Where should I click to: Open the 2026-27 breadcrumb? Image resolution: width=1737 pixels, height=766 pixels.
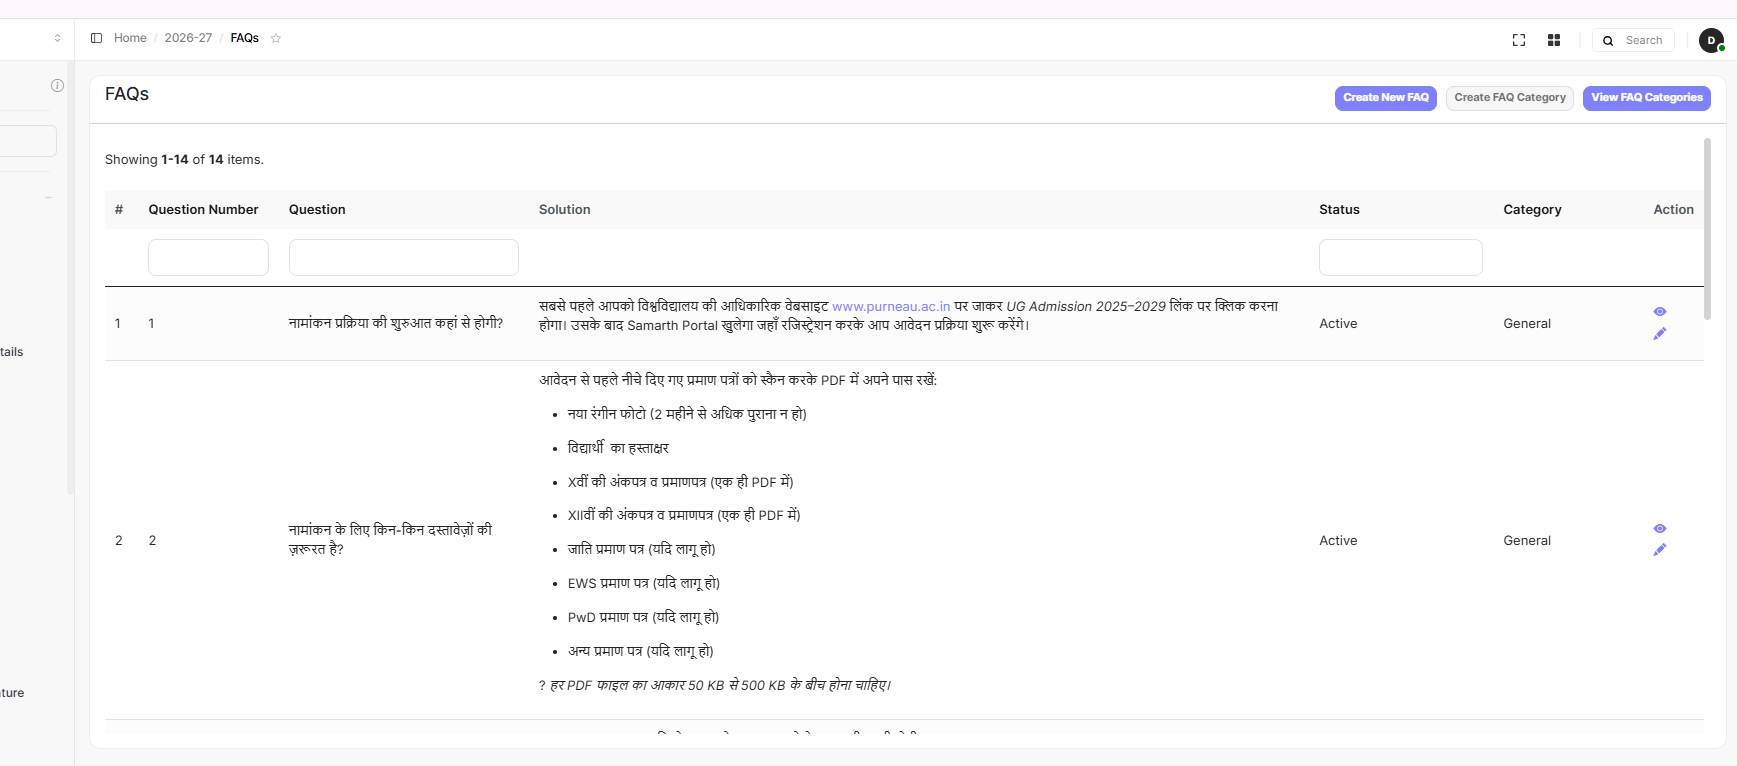[x=188, y=38]
